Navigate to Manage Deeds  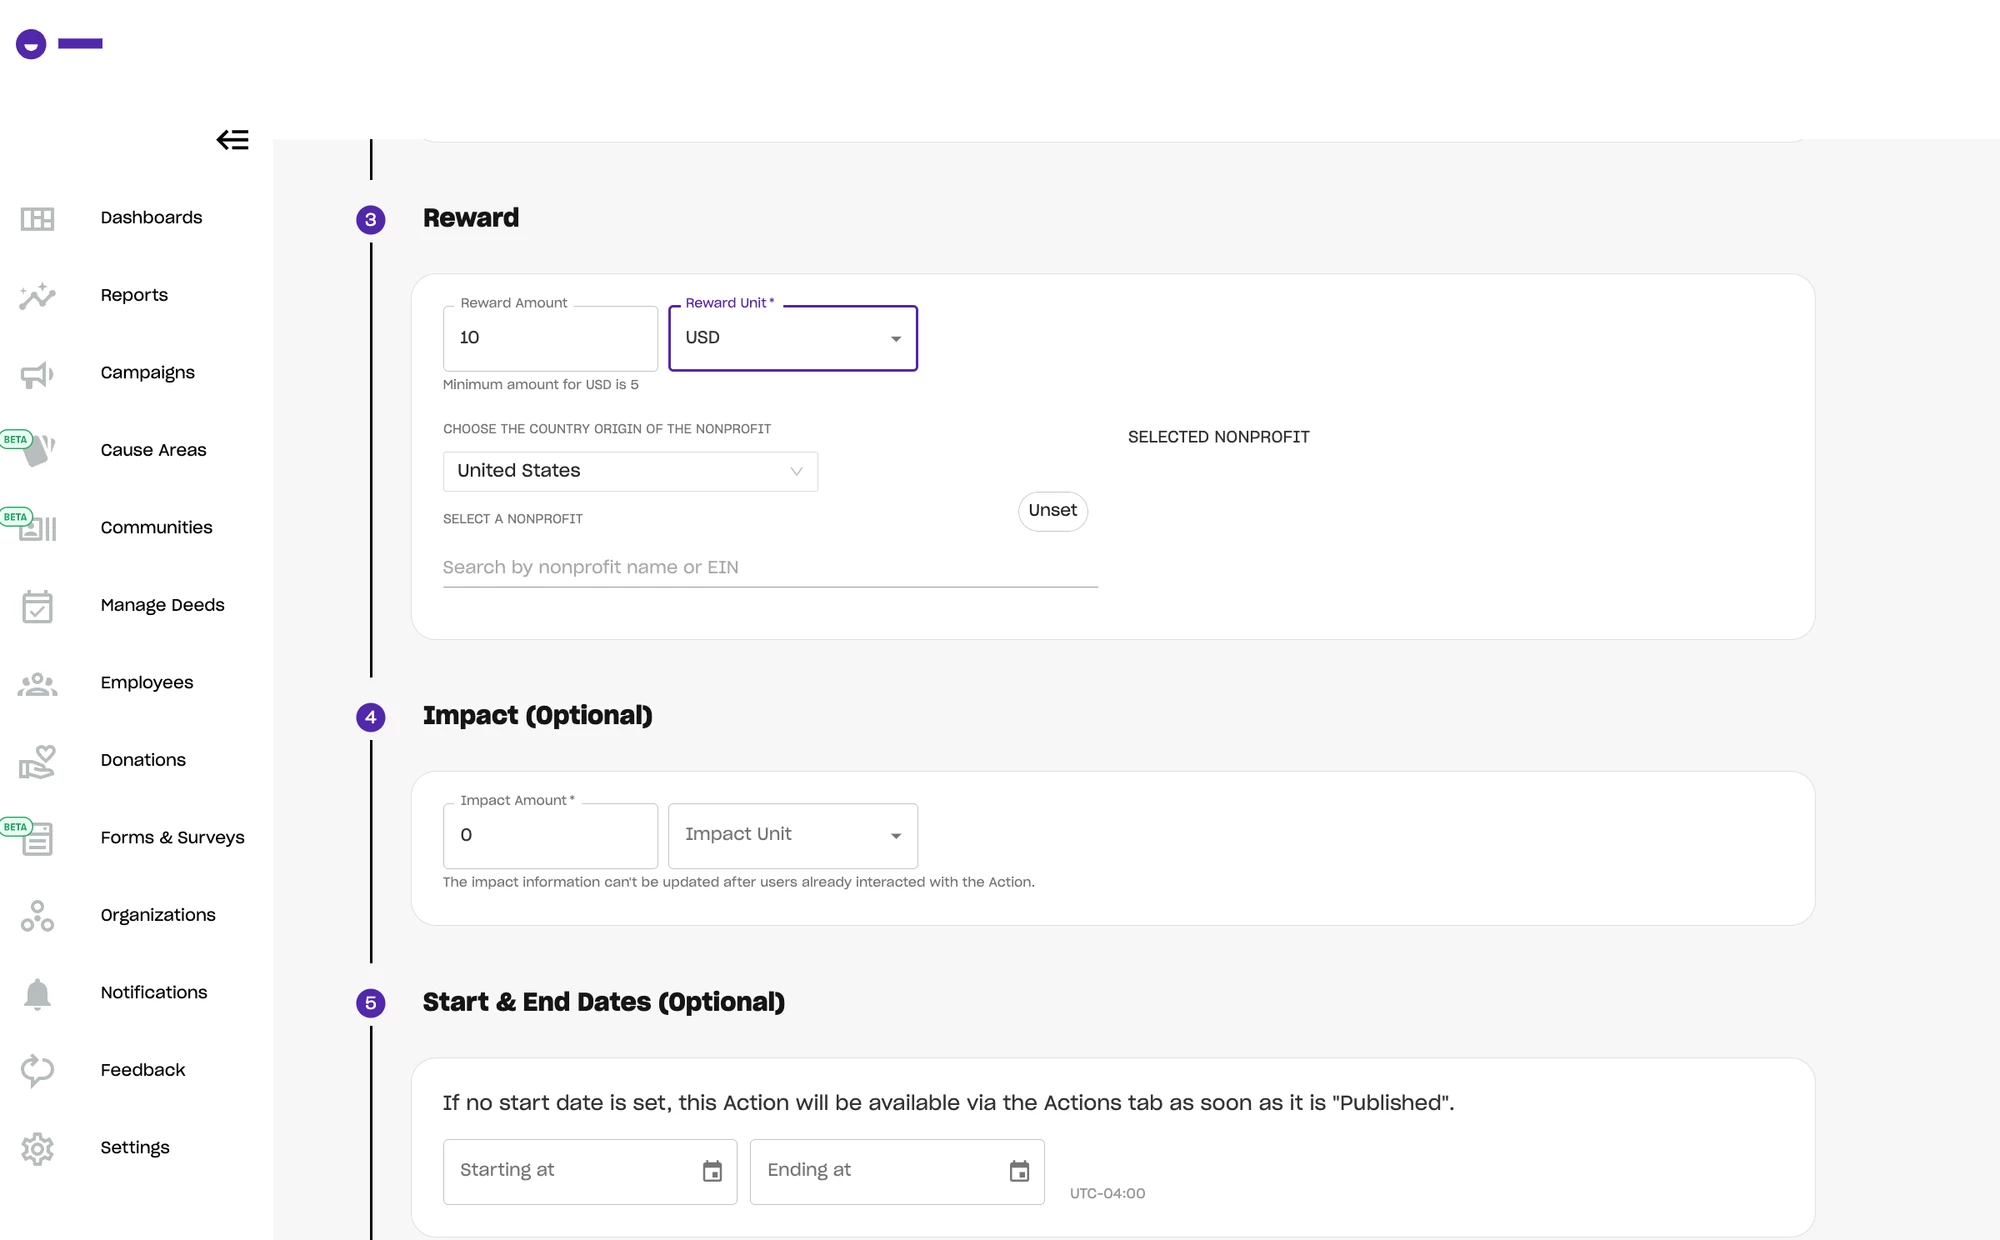(x=162, y=605)
